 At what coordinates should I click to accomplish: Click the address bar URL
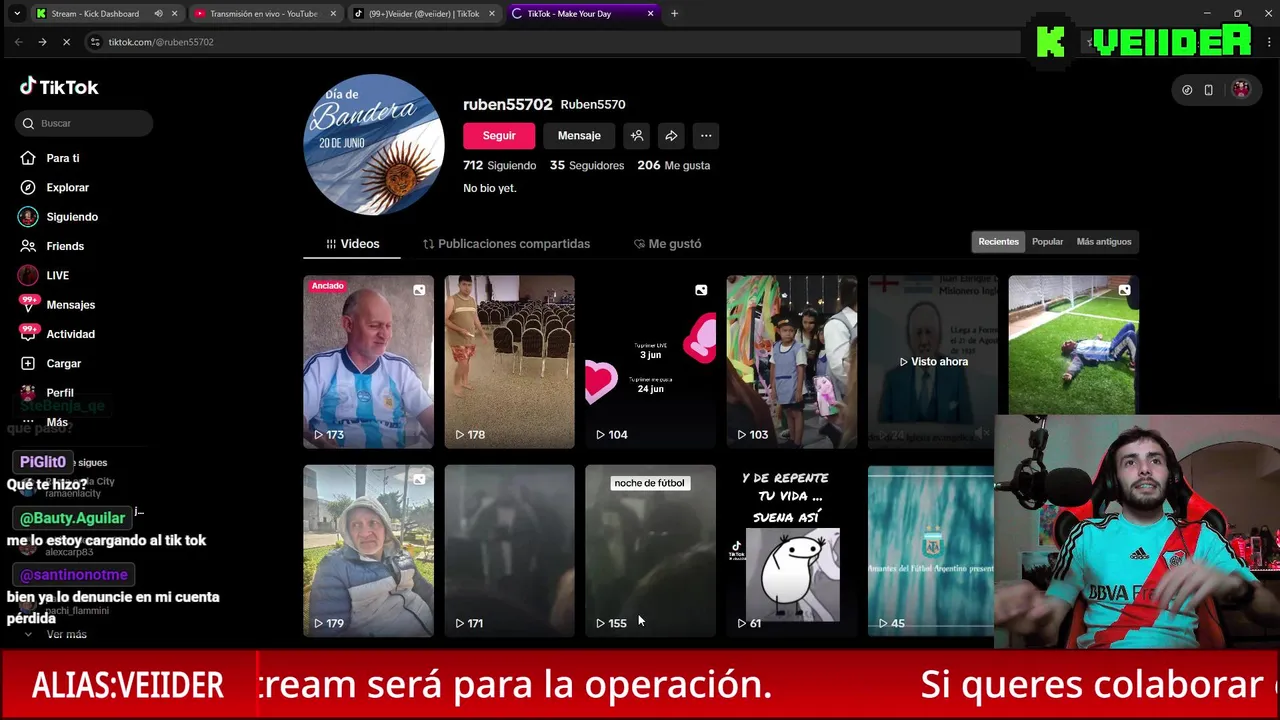coord(160,42)
